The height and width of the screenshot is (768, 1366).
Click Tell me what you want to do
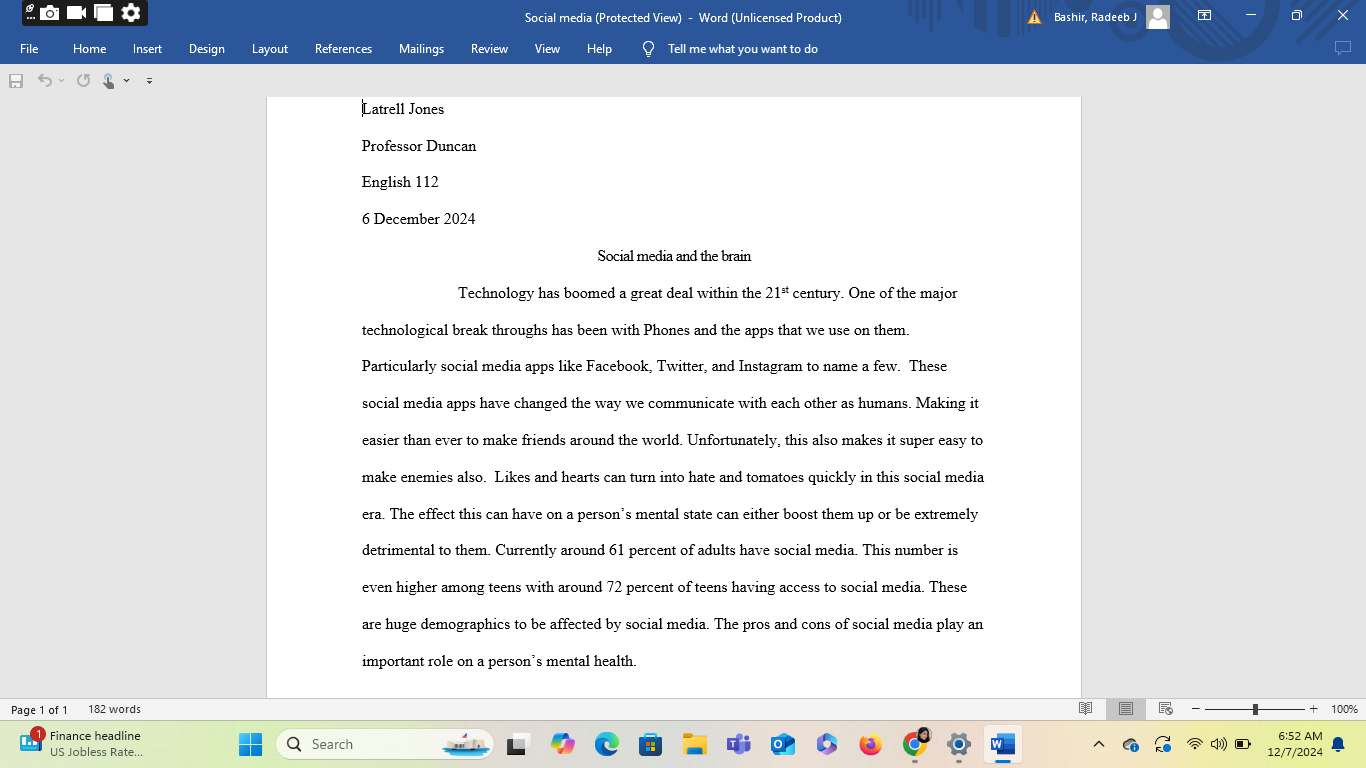pos(729,48)
